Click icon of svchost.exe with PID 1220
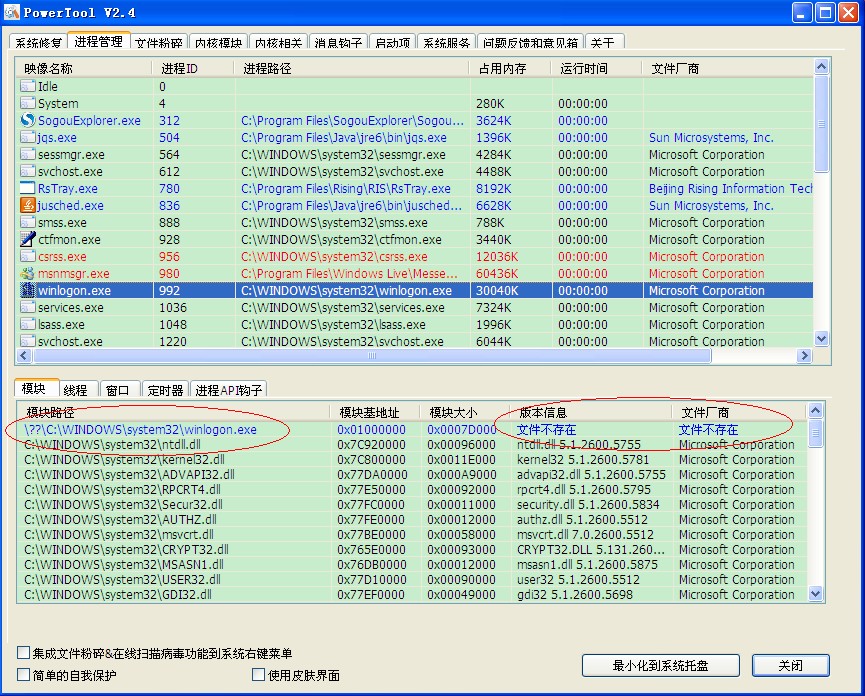Image resolution: width=865 pixels, height=696 pixels. coord(28,341)
